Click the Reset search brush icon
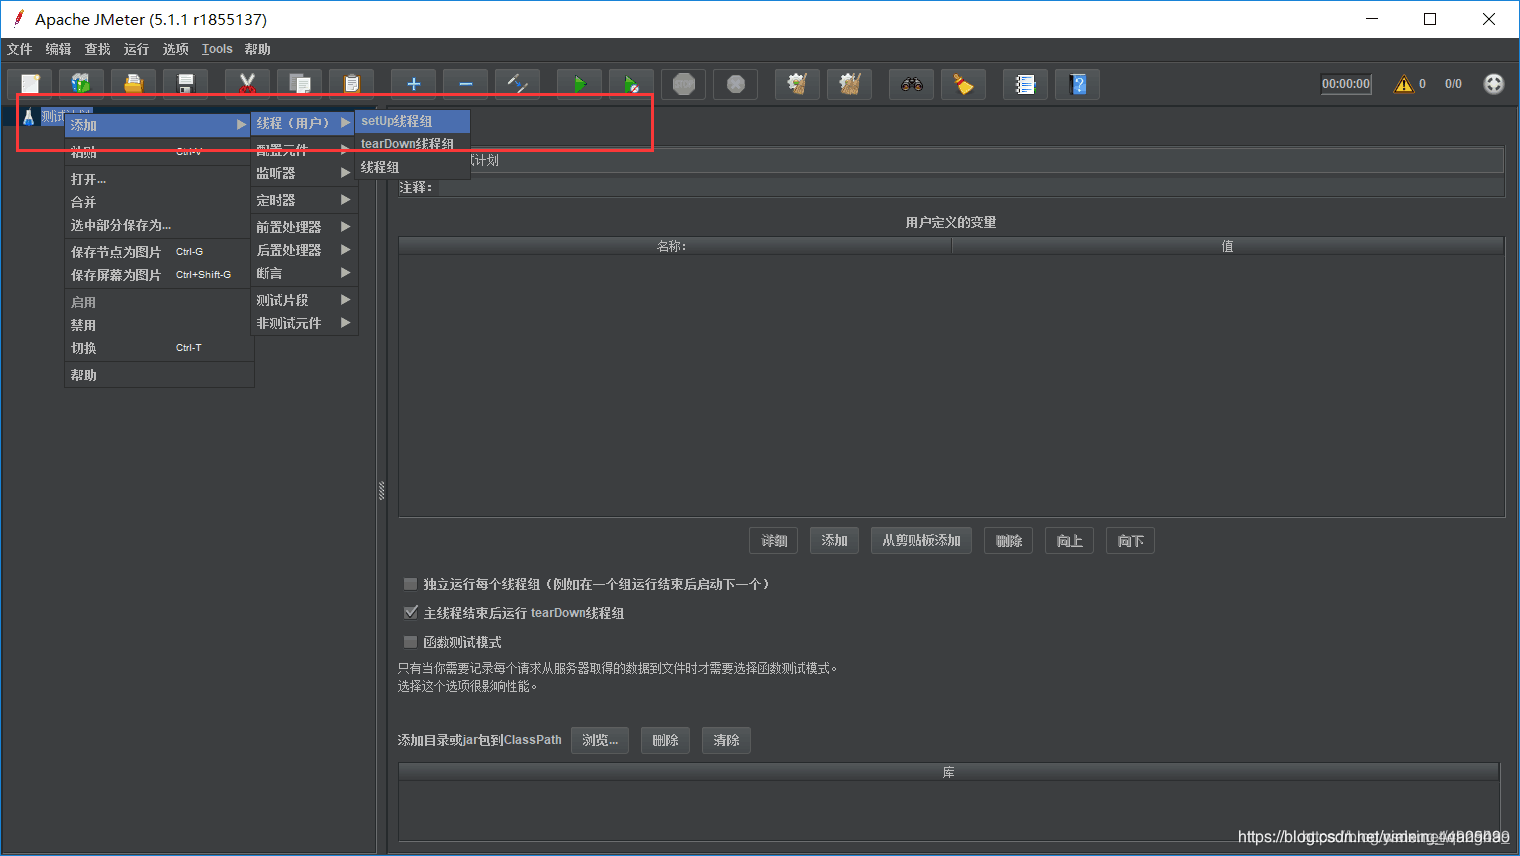The width and height of the screenshot is (1520, 856). [963, 84]
